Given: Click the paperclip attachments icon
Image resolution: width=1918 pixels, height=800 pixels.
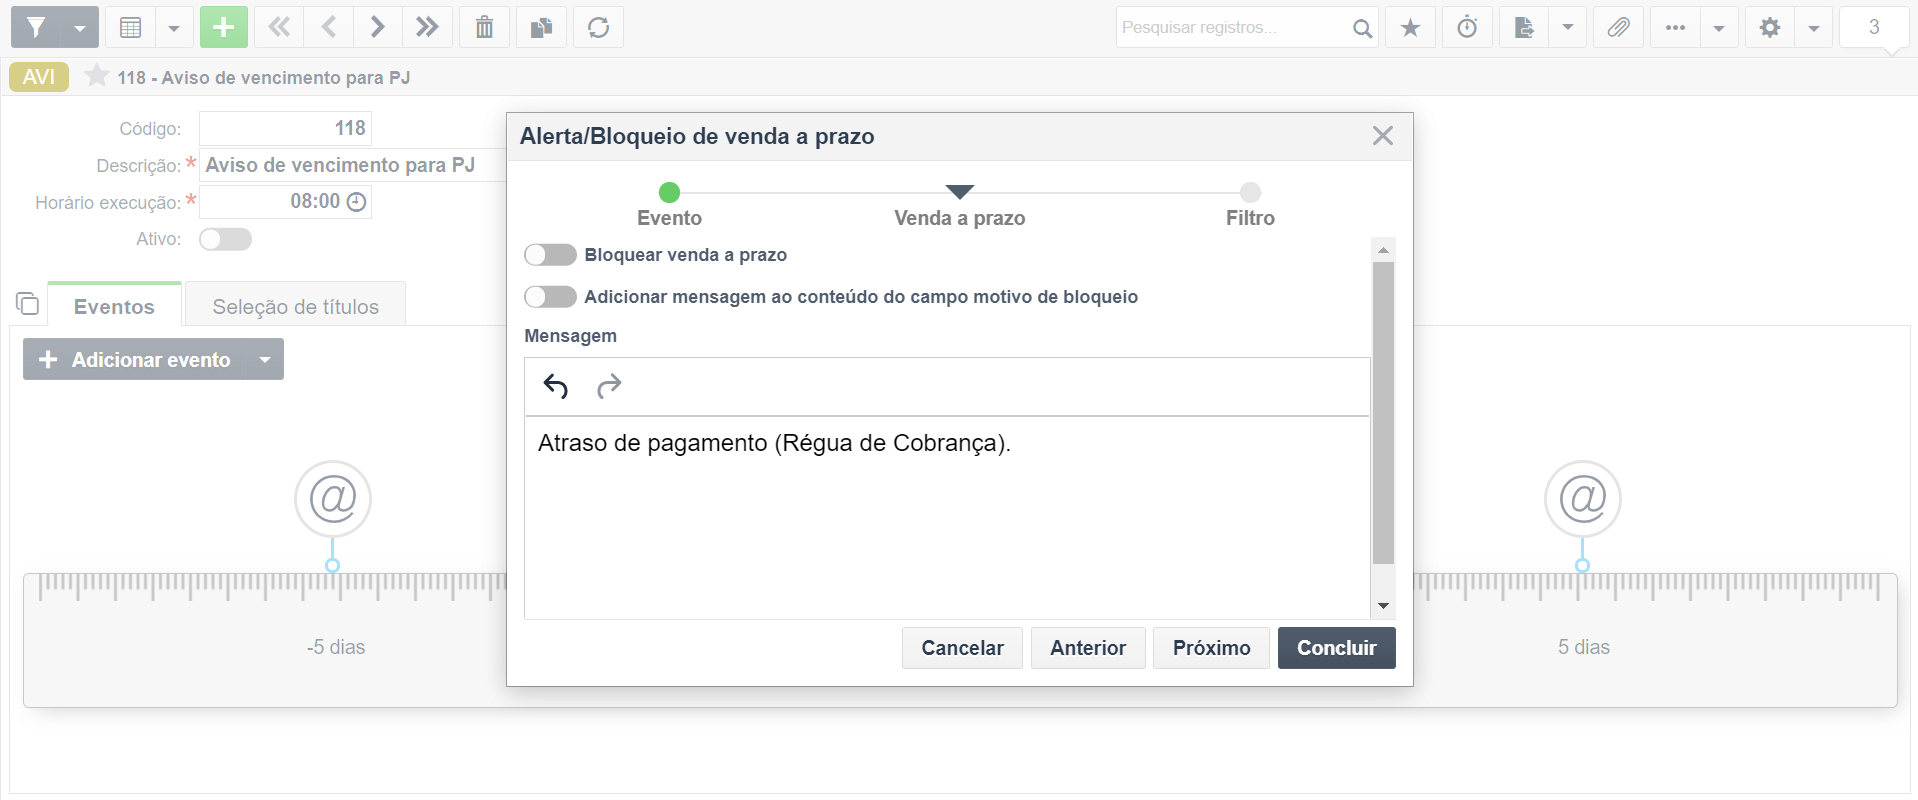Looking at the screenshot, I should coord(1618,27).
